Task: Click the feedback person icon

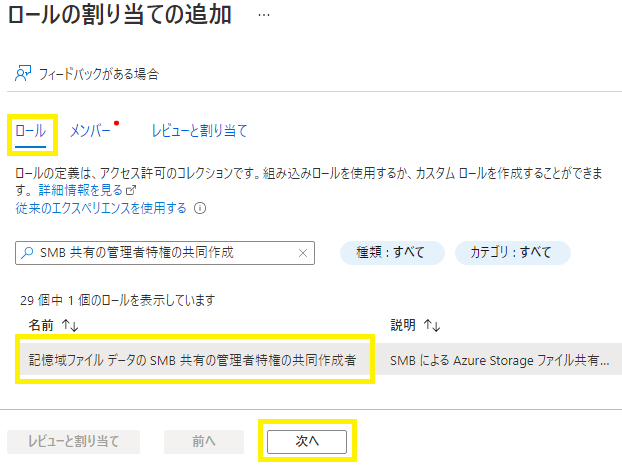Action: (24, 74)
